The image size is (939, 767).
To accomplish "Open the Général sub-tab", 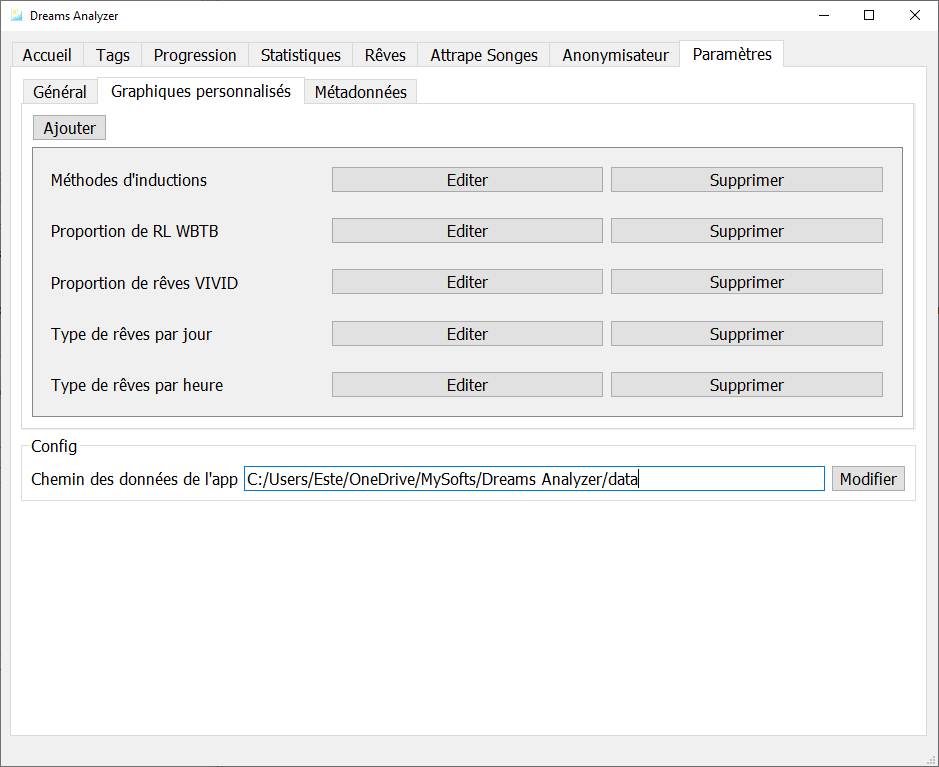I will [x=60, y=92].
